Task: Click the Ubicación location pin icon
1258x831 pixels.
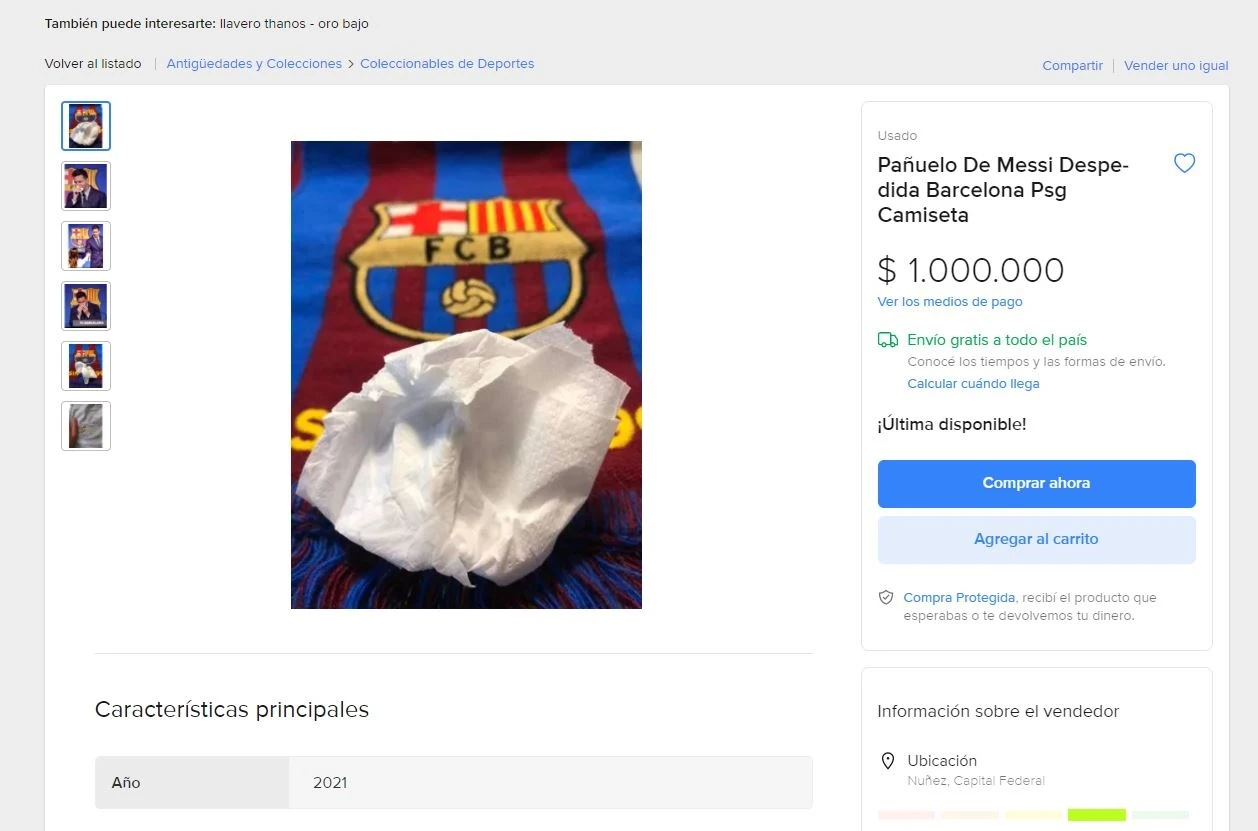Action: tap(888, 760)
